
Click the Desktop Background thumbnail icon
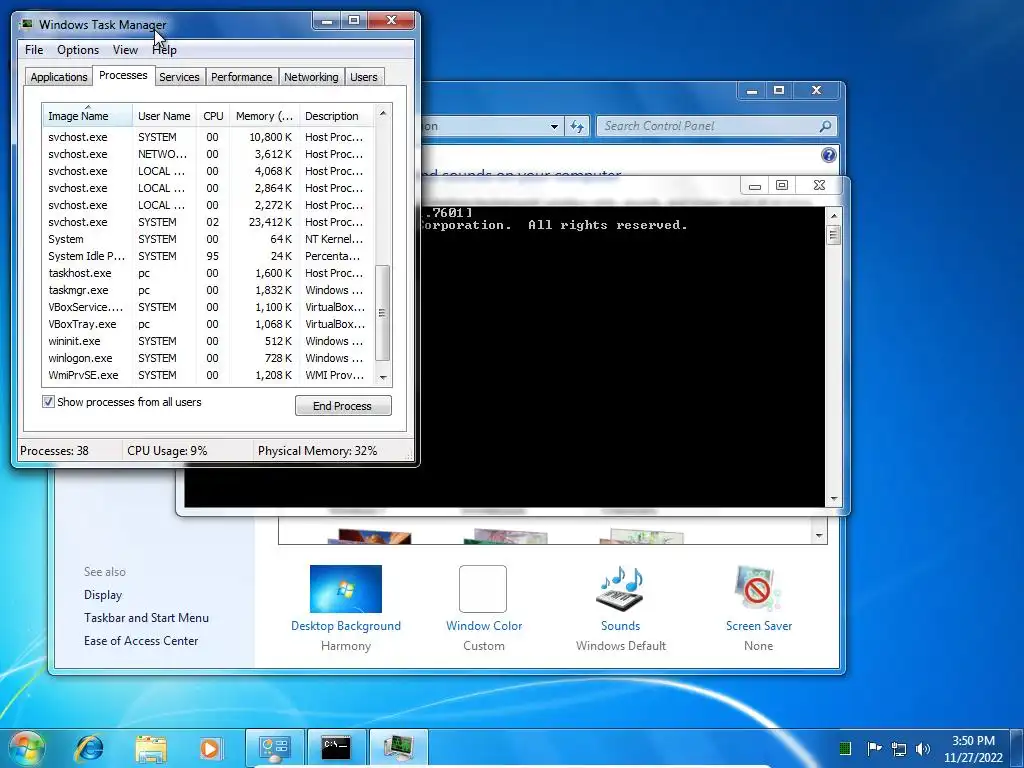(345, 588)
